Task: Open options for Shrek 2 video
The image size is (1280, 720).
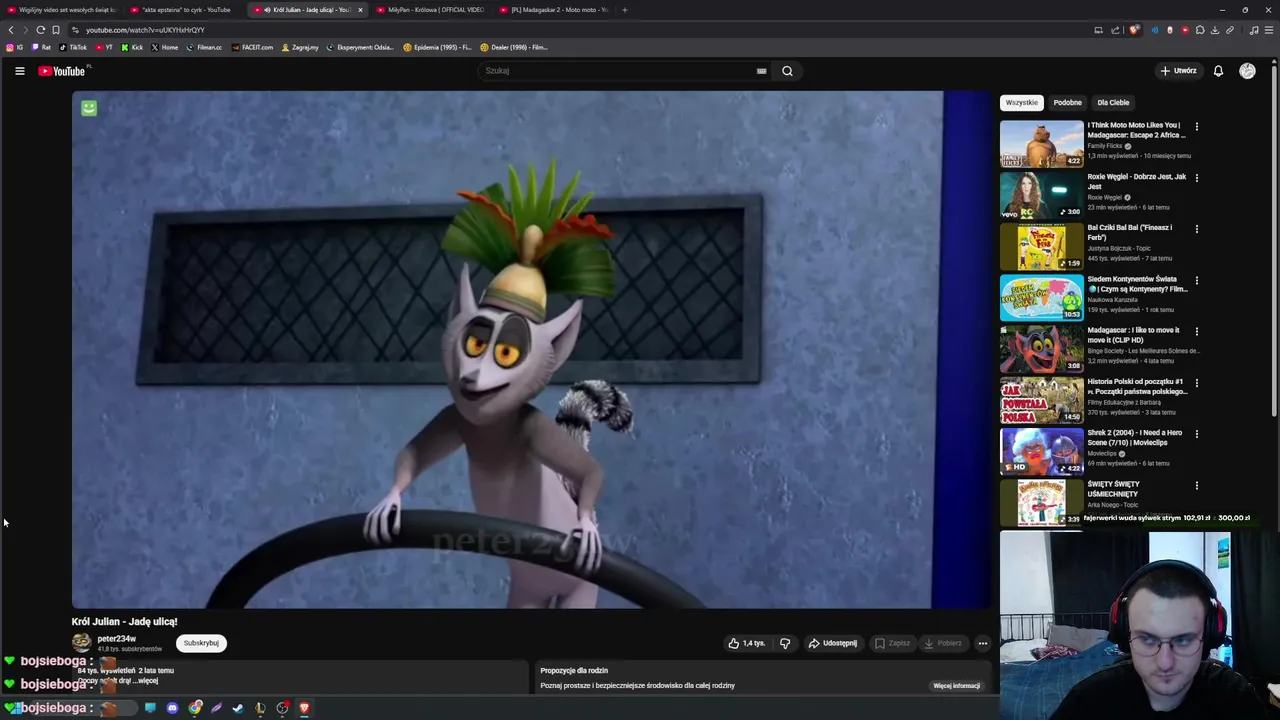Action: pyautogui.click(x=1196, y=434)
